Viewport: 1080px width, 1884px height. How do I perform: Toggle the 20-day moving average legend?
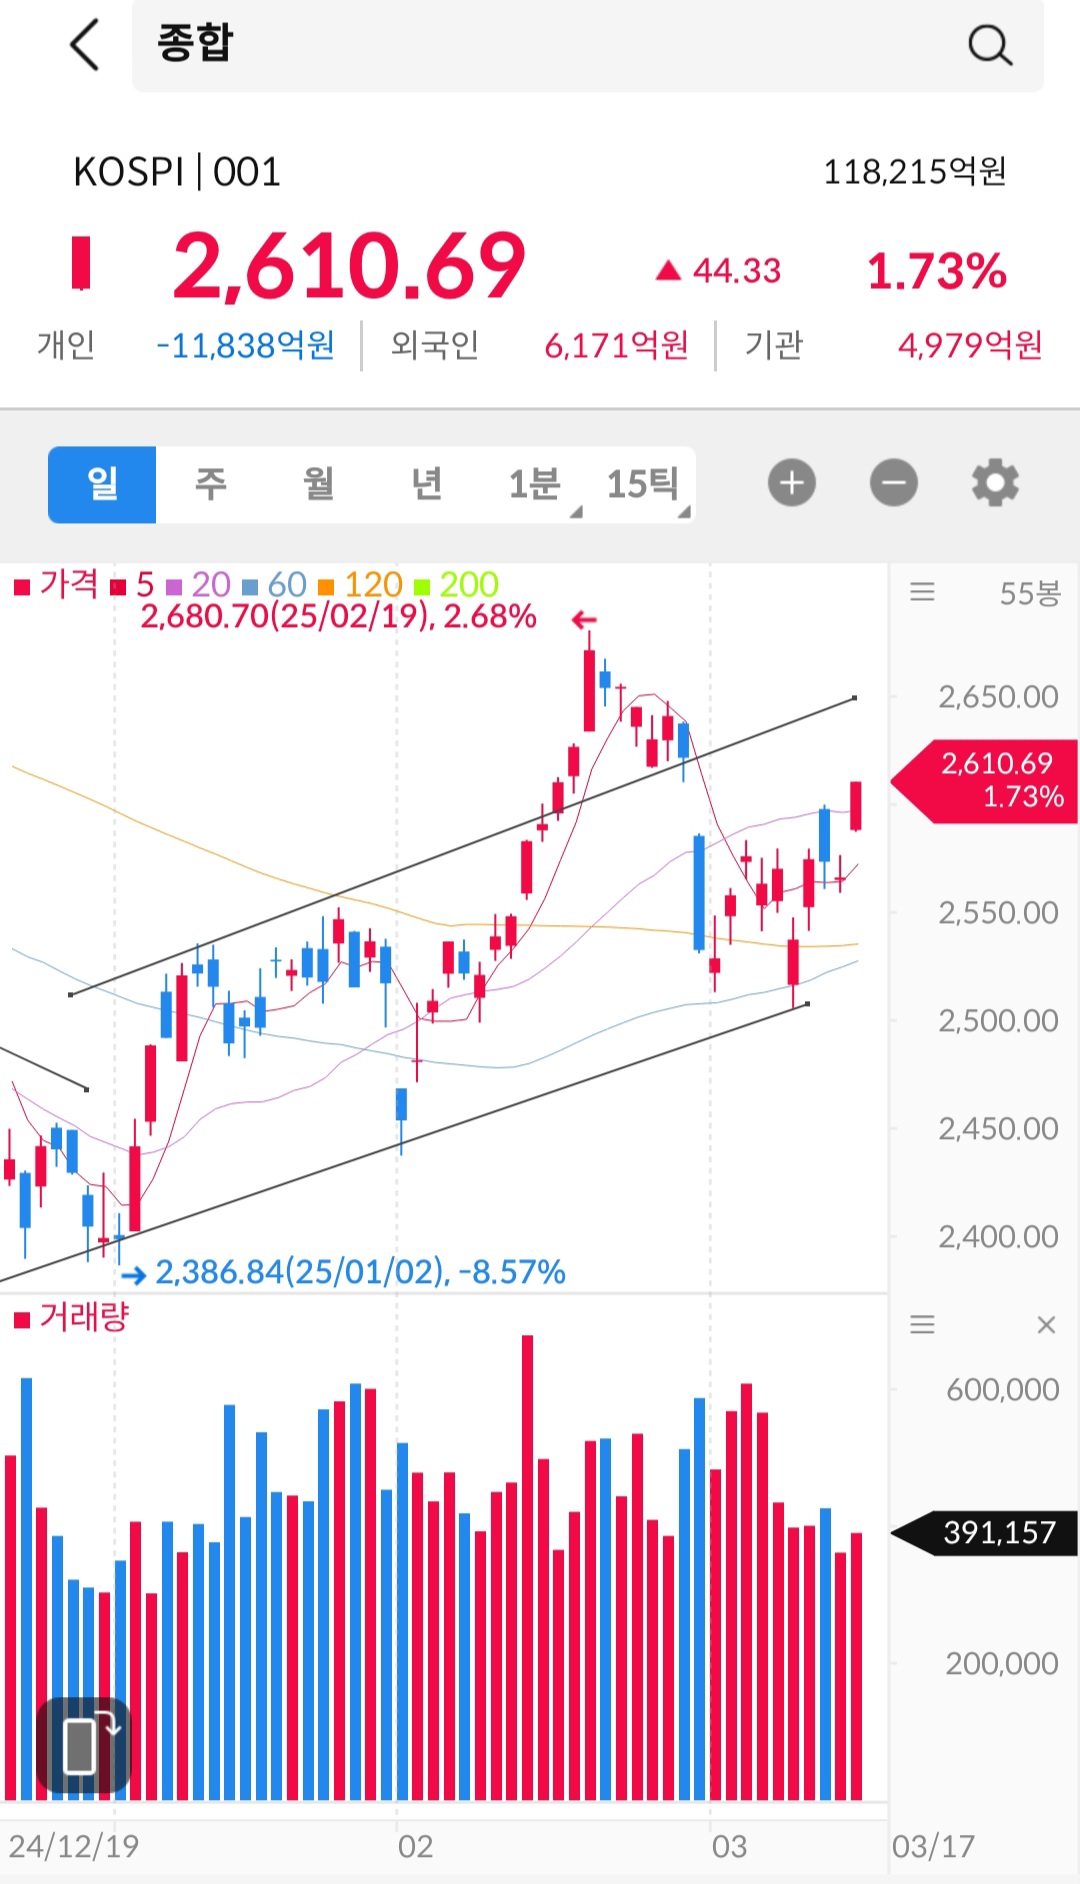(x=200, y=584)
